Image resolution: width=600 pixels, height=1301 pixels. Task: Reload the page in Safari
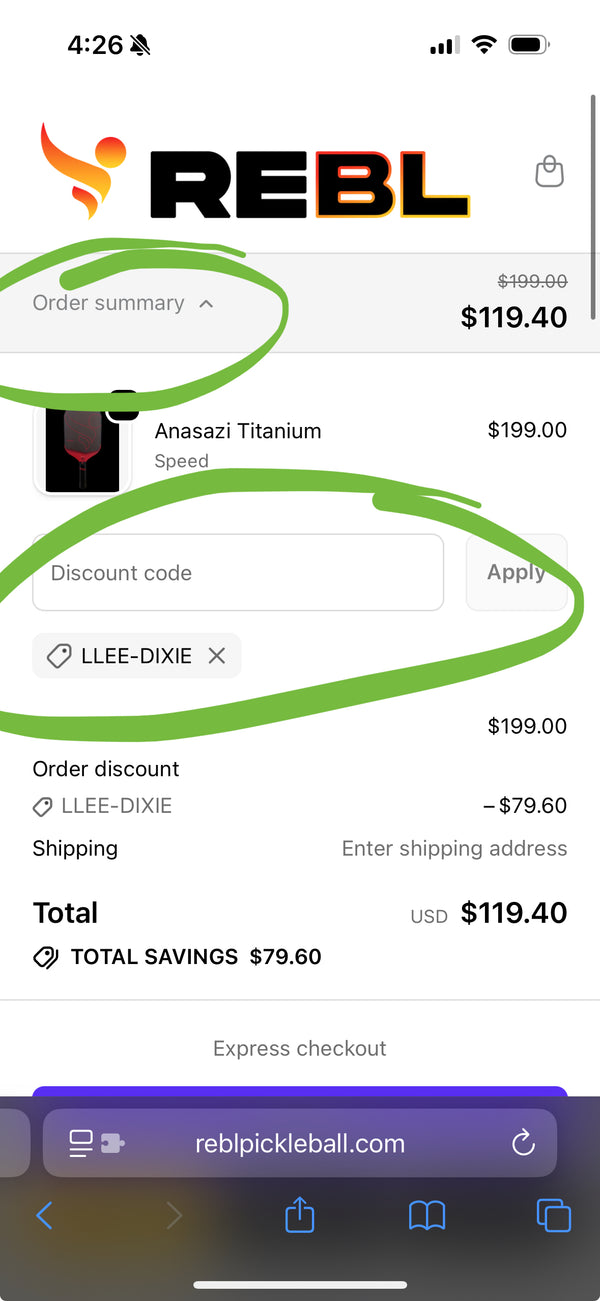(523, 1143)
